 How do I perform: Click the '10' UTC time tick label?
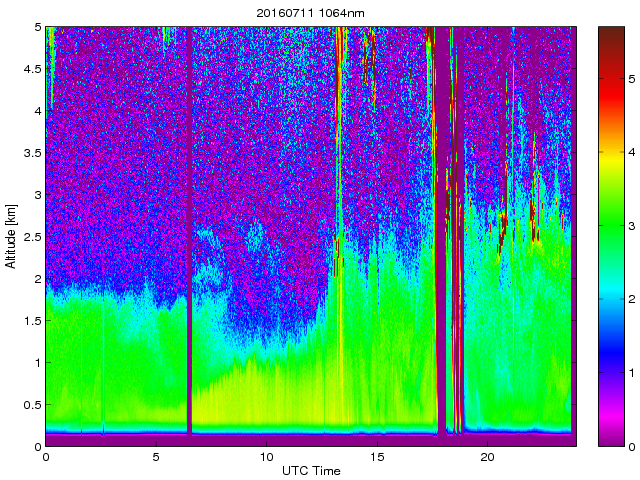click(267, 457)
